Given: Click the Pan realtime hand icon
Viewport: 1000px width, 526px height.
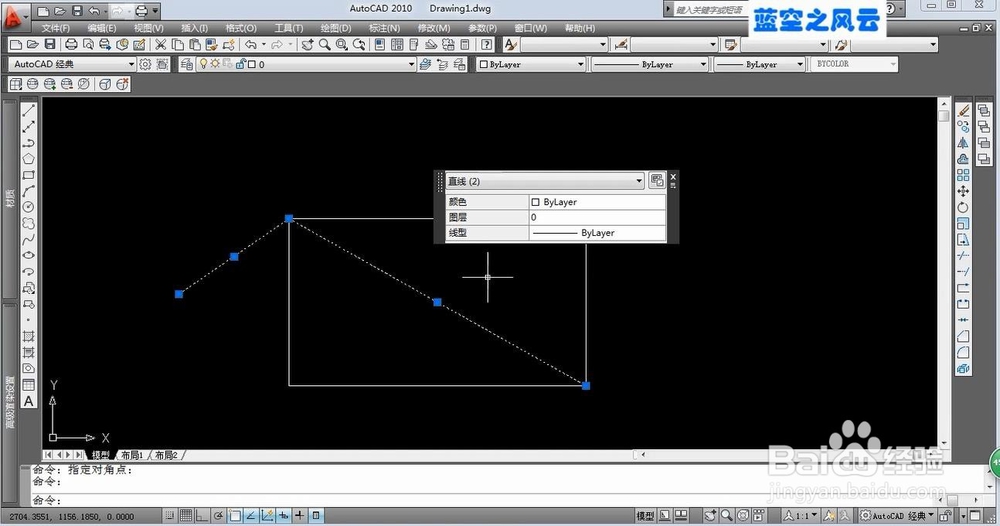Looking at the screenshot, I should (x=307, y=45).
